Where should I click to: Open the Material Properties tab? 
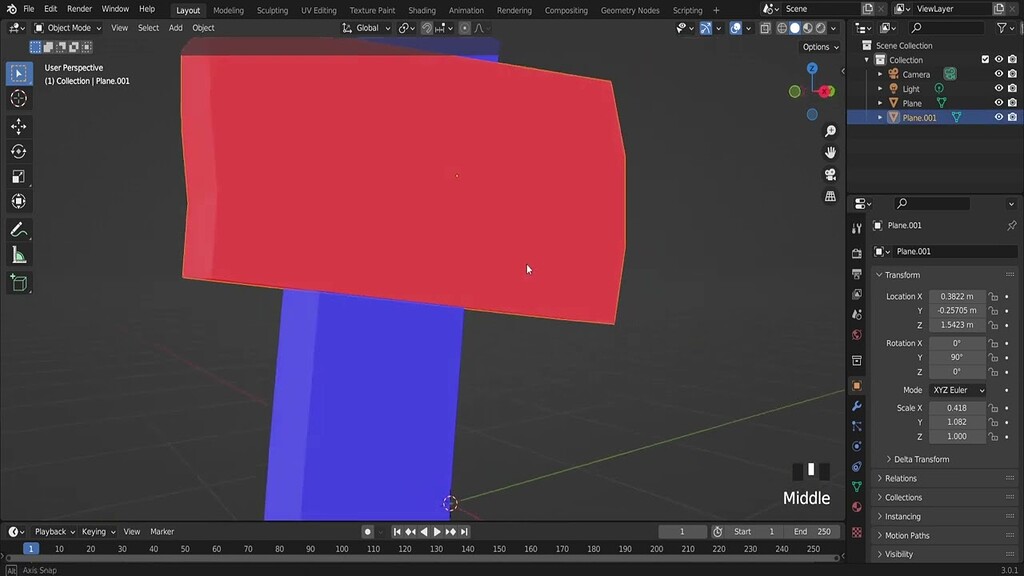tap(857, 507)
